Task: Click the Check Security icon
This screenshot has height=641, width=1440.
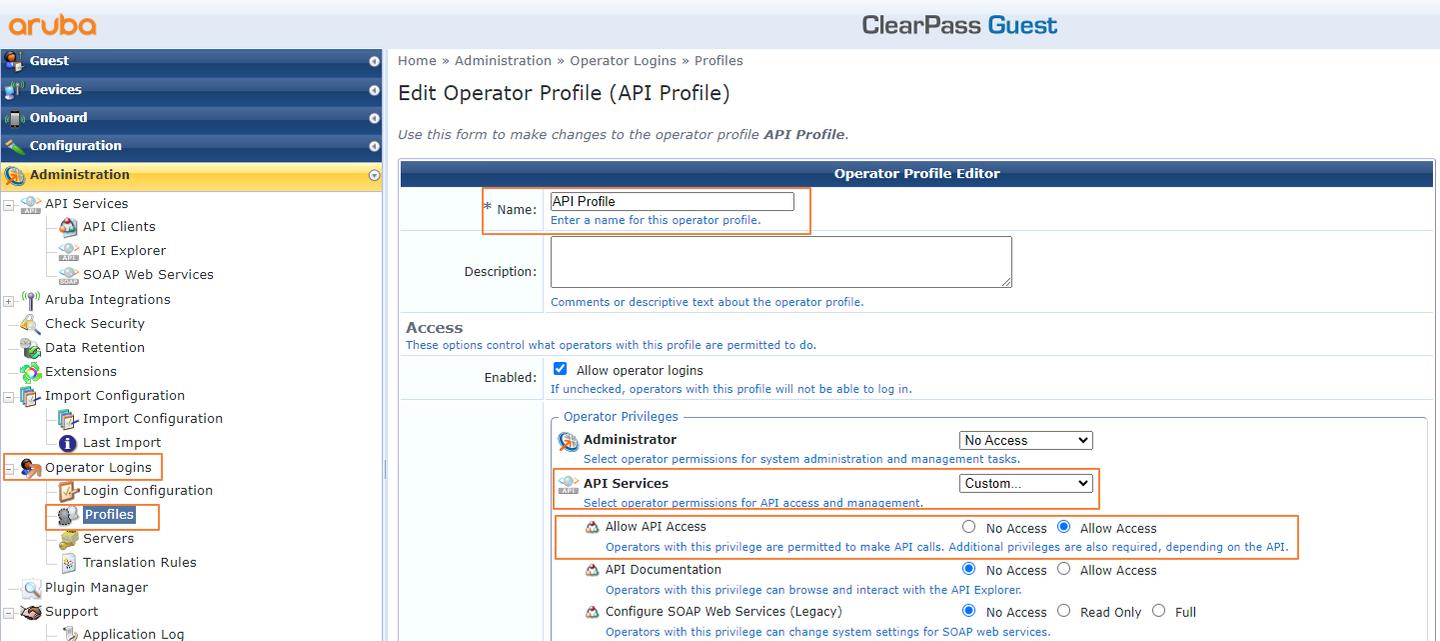Action: tap(31, 324)
